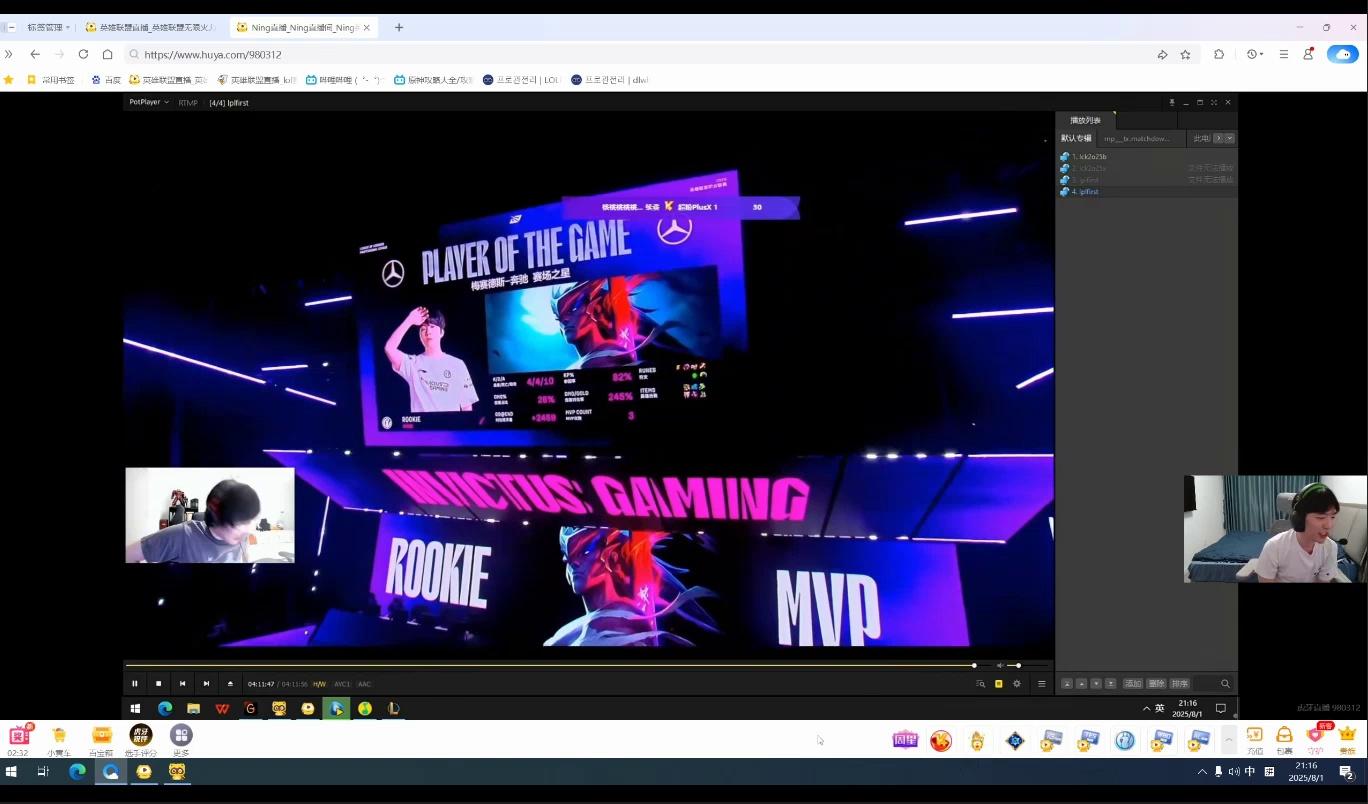Open notification center on taskbar
The image size is (1368, 804).
pos(1346,772)
